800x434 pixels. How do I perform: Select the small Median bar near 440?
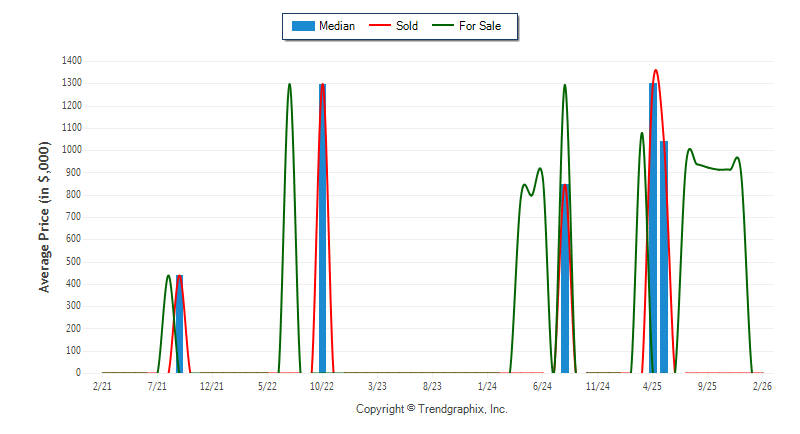tap(179, 325)
